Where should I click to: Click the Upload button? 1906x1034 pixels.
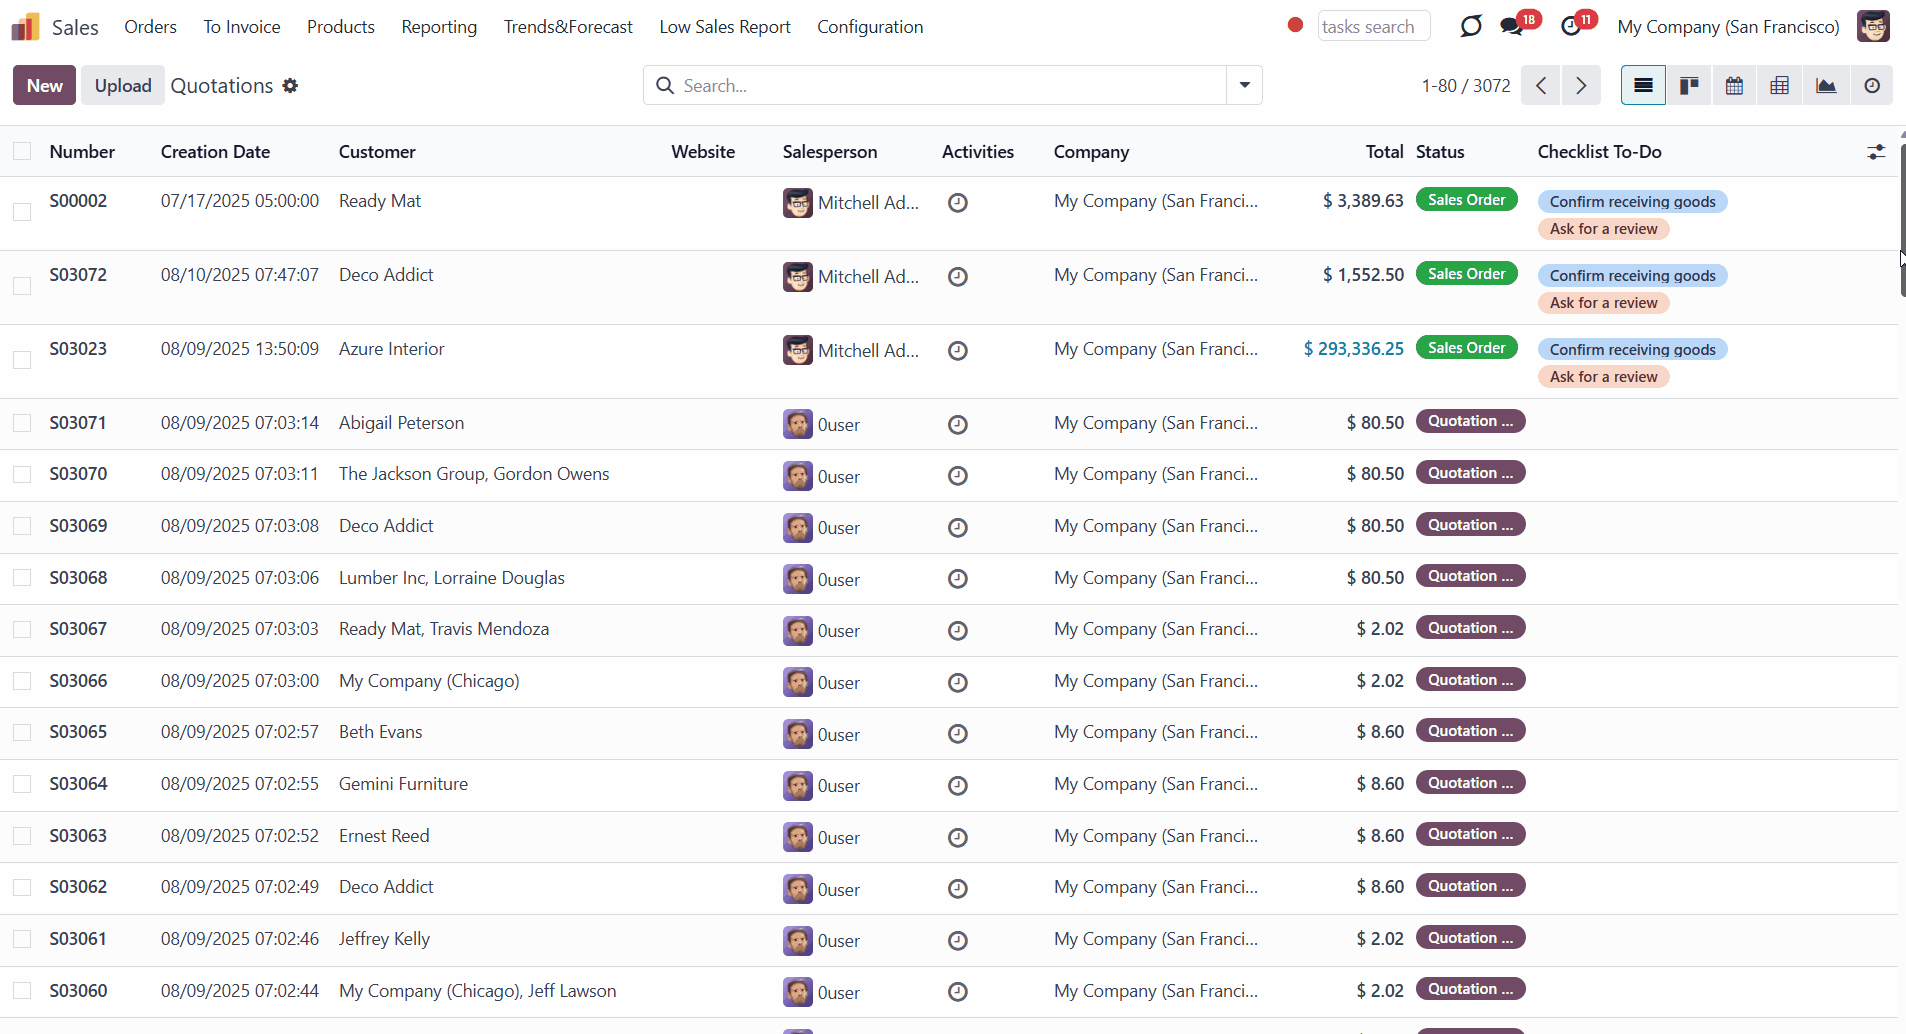pos(123,85)
